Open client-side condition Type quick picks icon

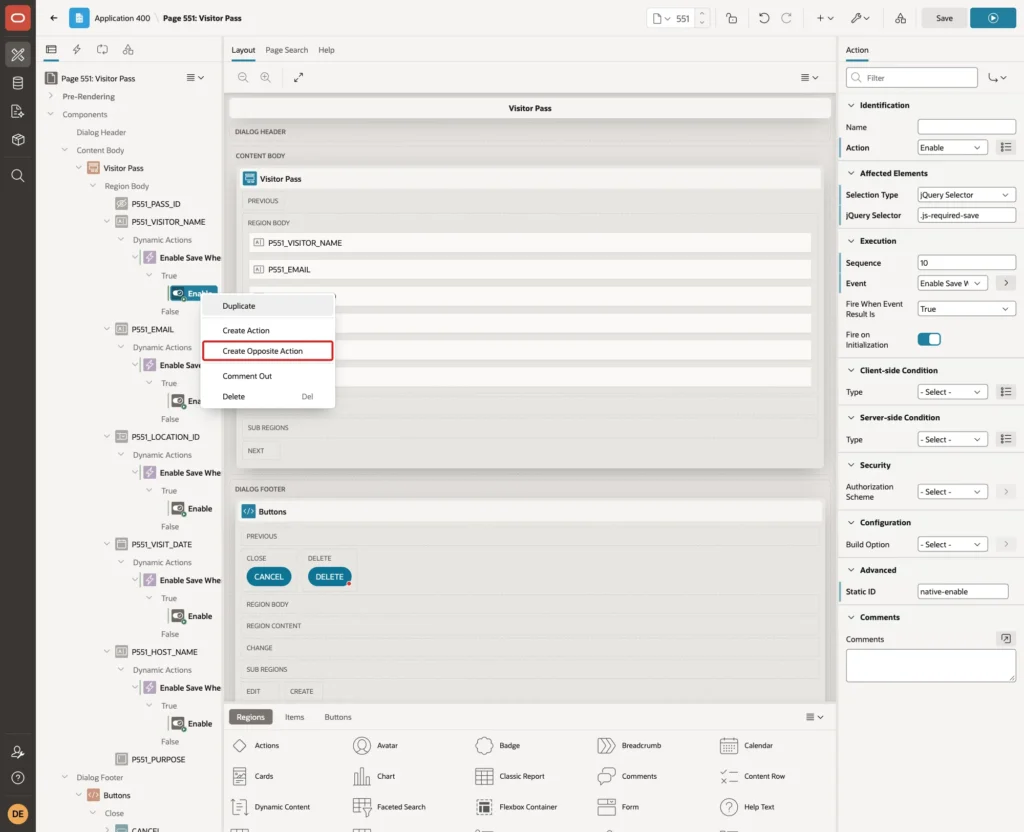click(x=1006, y=392)
